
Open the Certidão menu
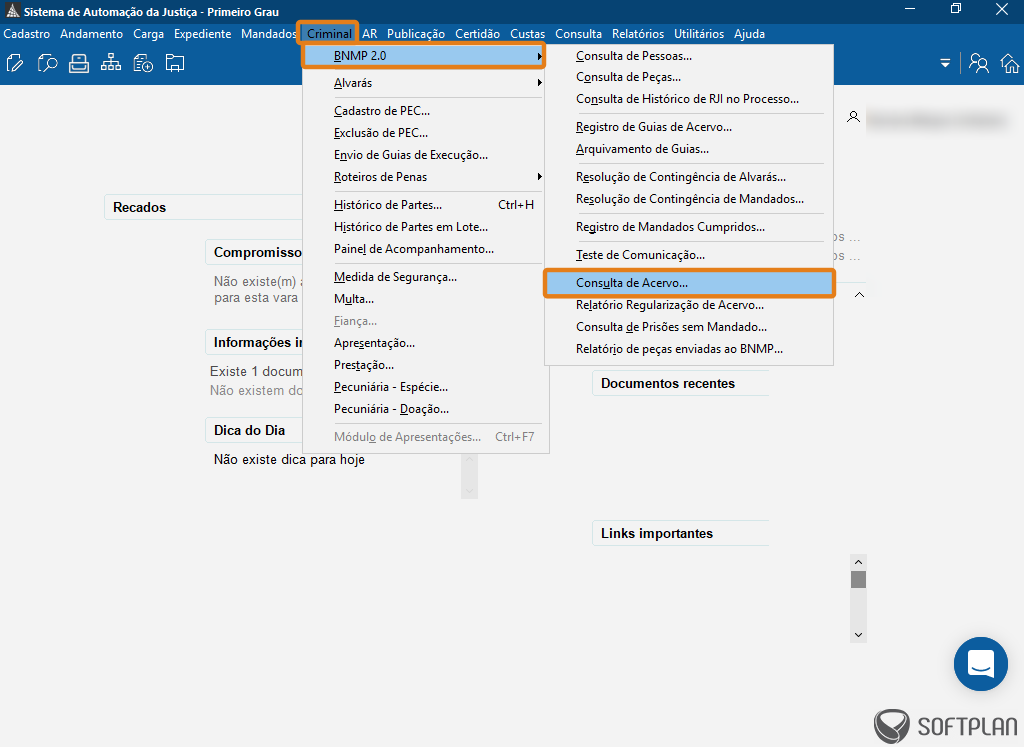(x=477, y=34)
